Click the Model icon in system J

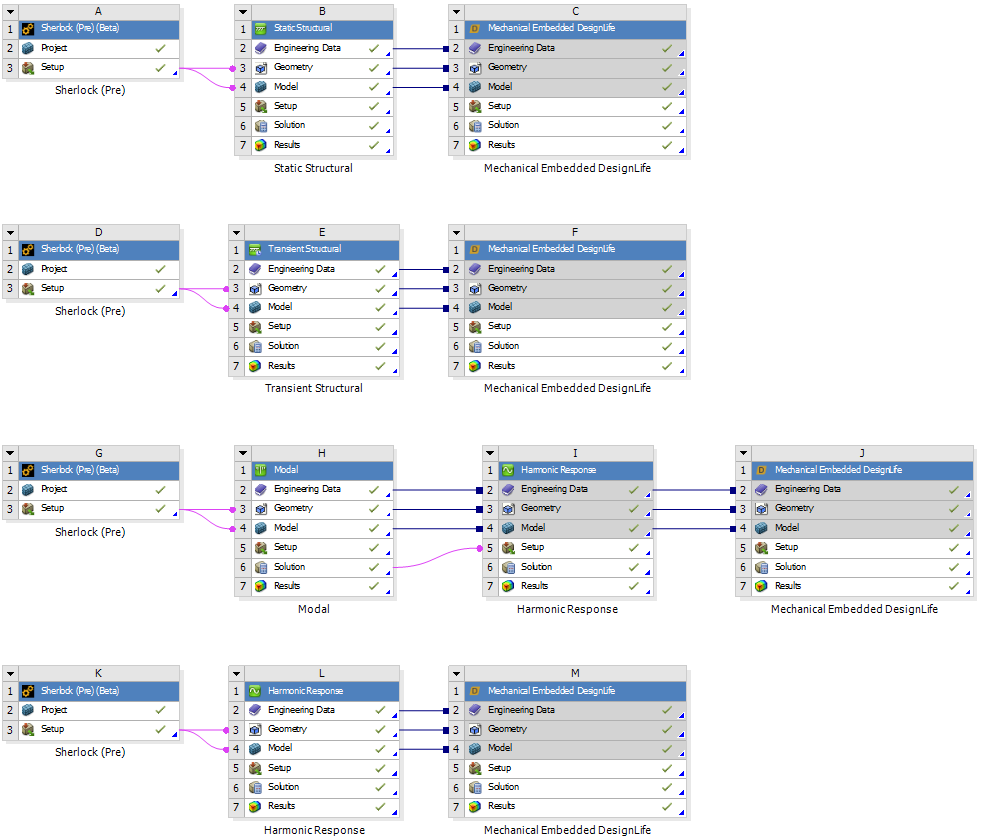point(761,528)
